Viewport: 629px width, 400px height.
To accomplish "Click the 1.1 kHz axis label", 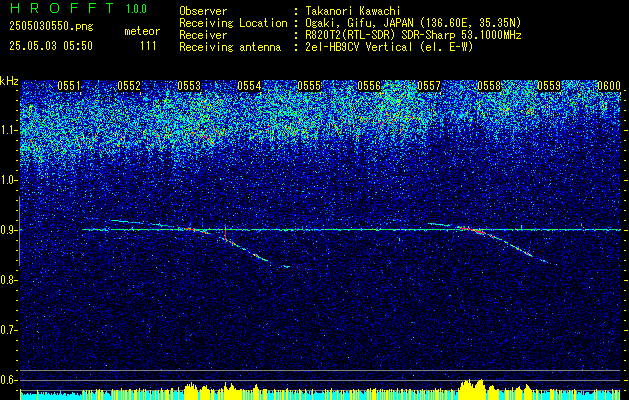I will tap(9, 130).
